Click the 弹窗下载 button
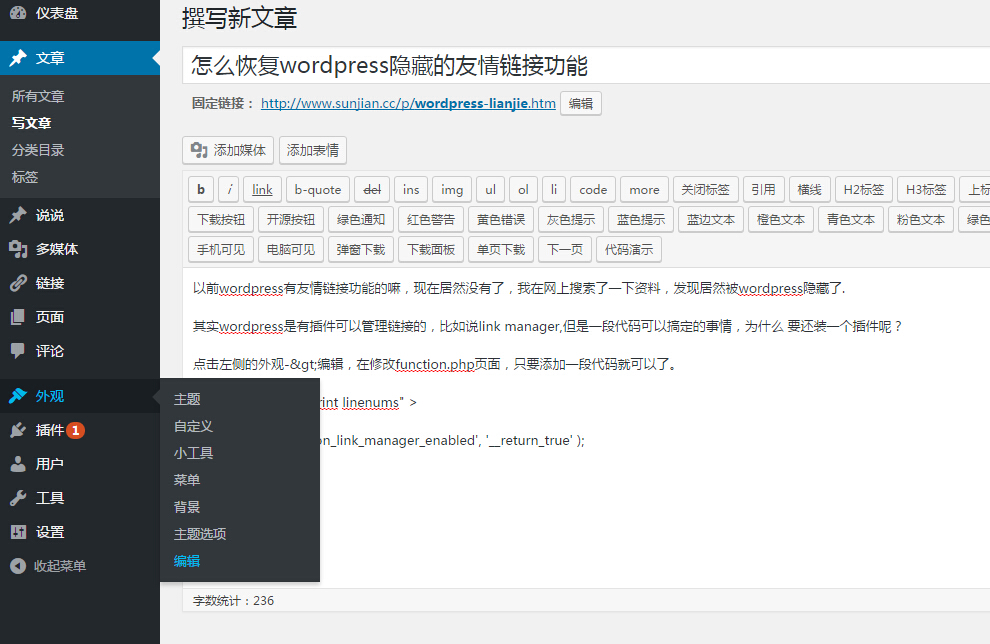Image resolution: width=990 pixels, height=644 pixels. pos(361,249)
